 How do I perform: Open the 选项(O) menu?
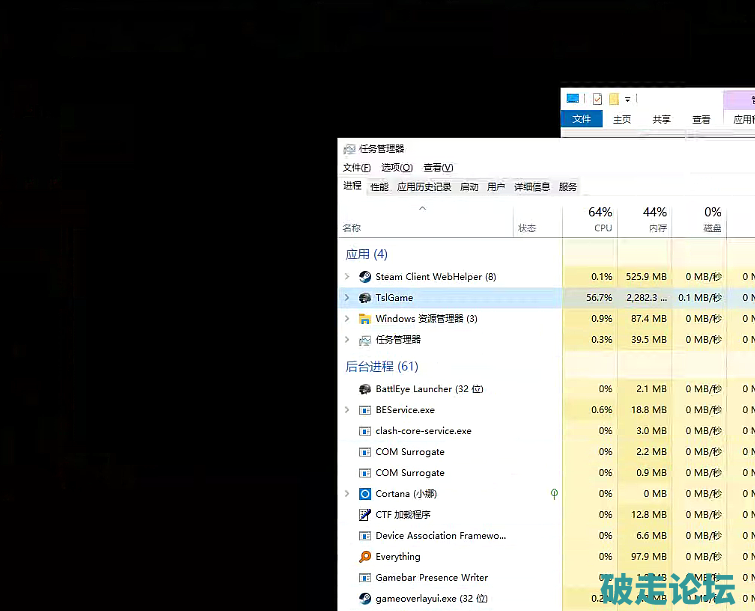(x=397, y=168)
